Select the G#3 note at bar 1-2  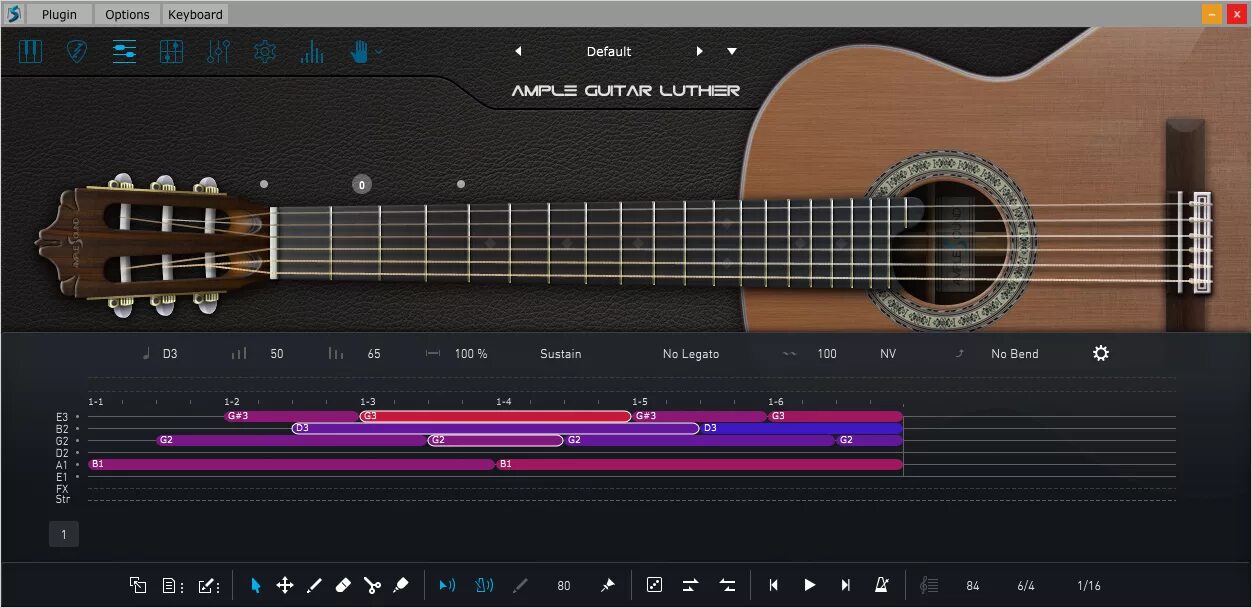[x=292, y=416]
